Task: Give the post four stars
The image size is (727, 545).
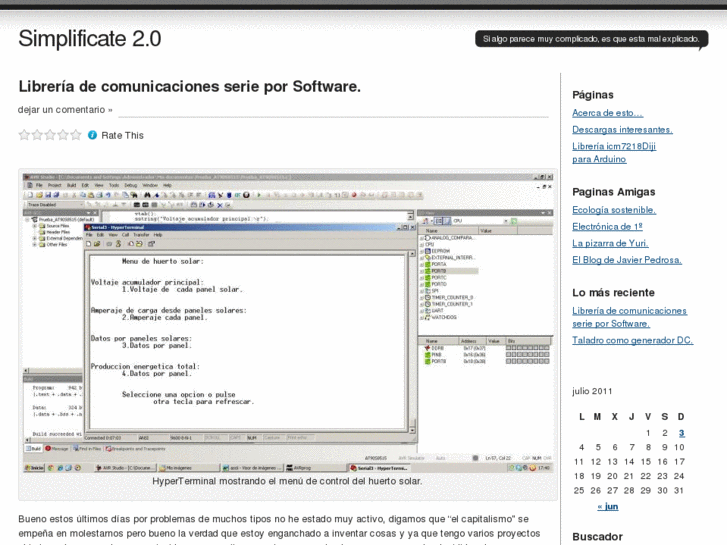Action: click(x=63, y=135)
